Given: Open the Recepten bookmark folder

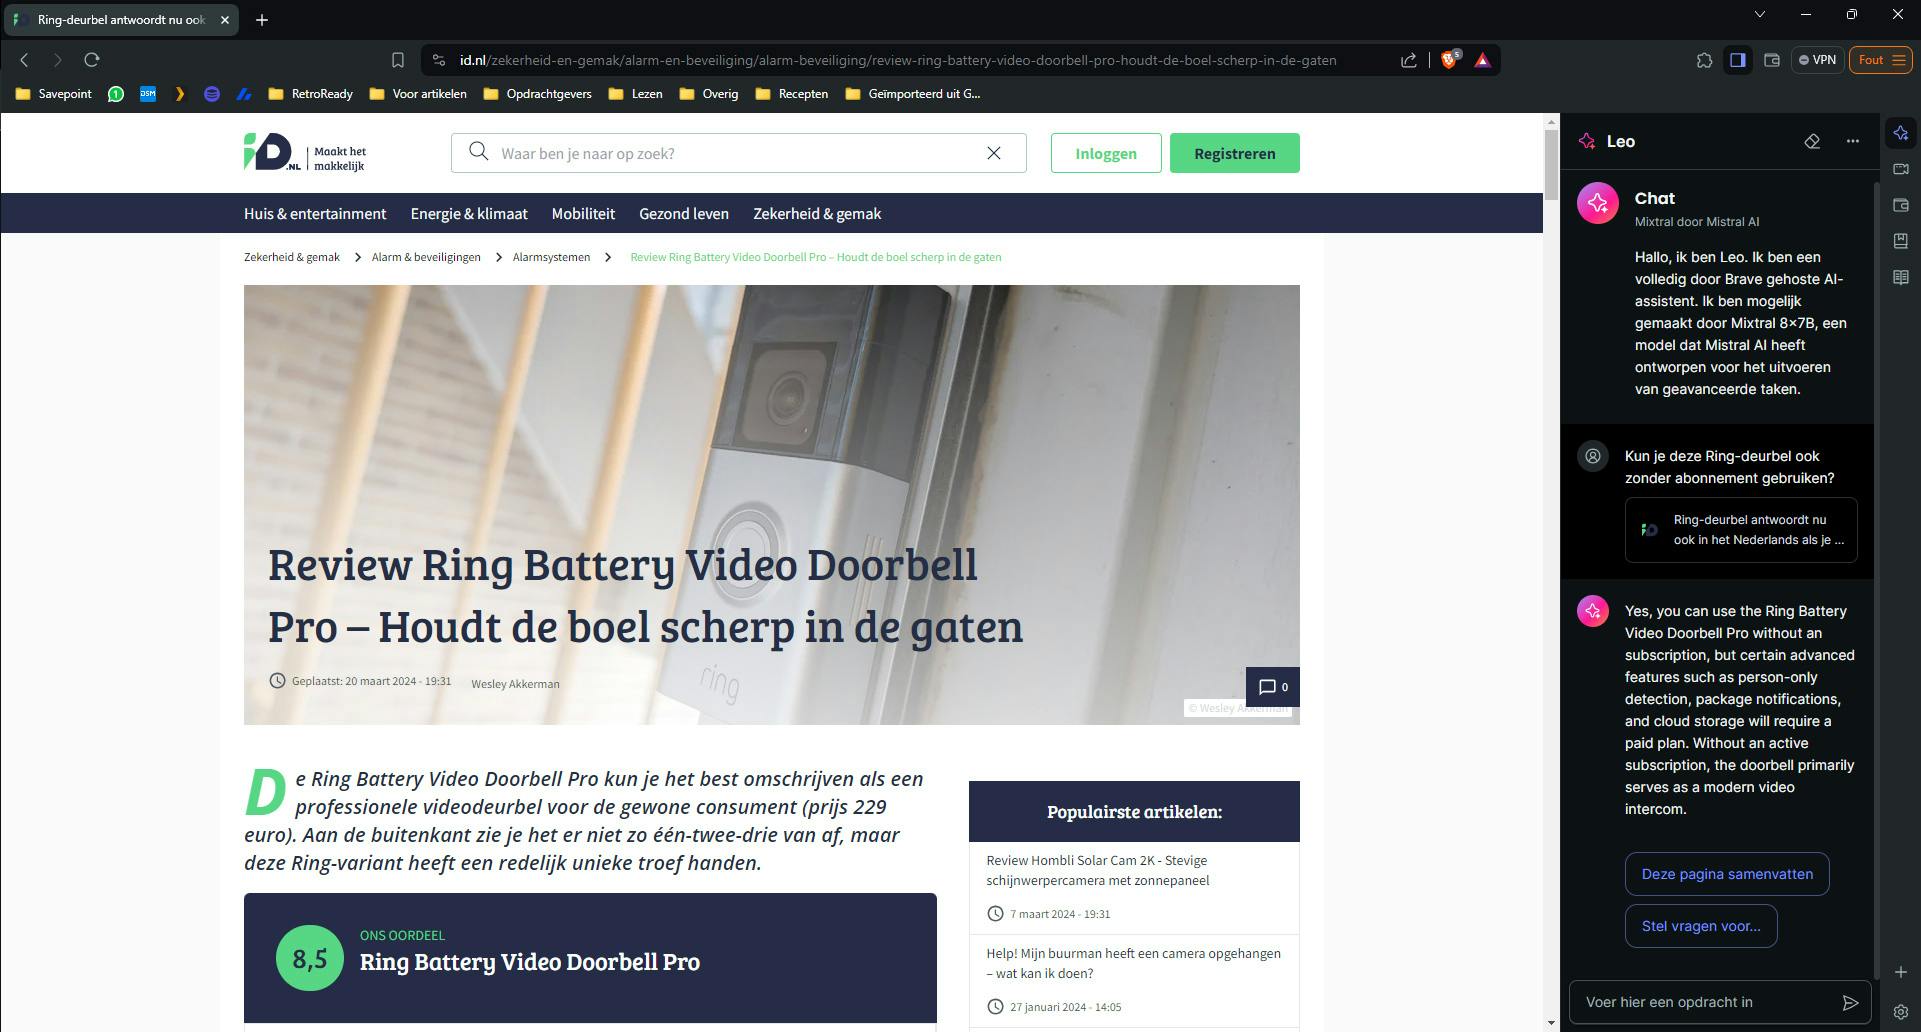Looking at the screenshot, I should [792, 94].
